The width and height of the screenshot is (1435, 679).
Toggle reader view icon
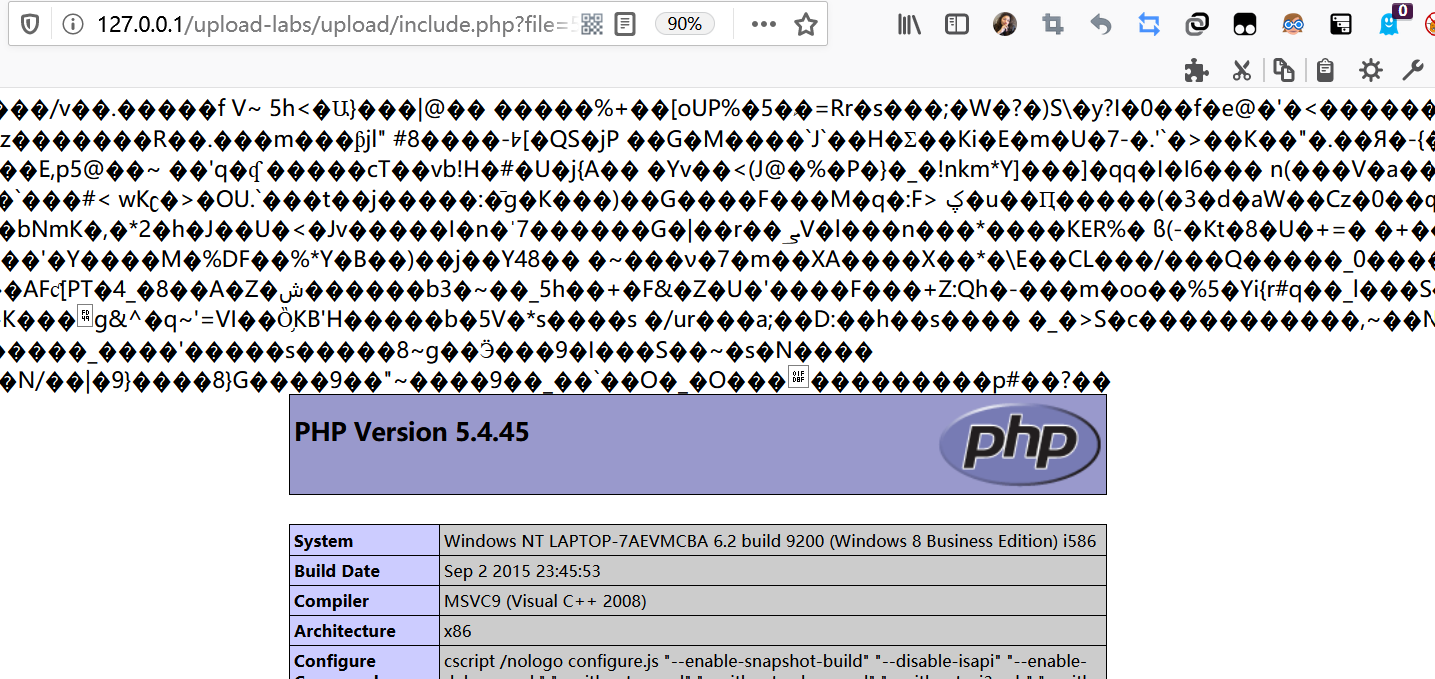[626, 24]
